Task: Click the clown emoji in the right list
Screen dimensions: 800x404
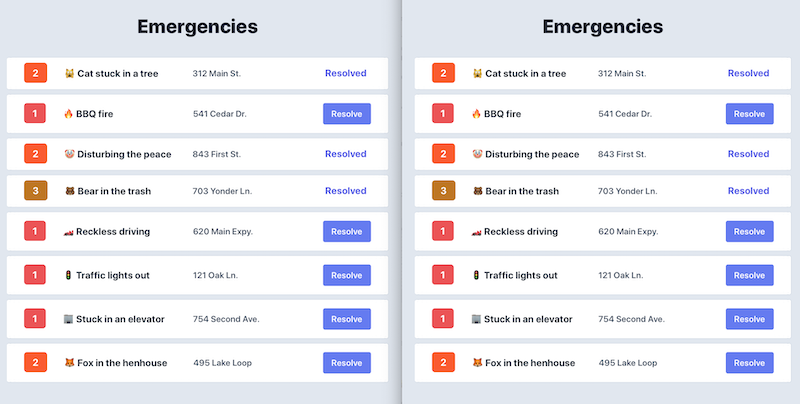Action: tap(477, 154)
